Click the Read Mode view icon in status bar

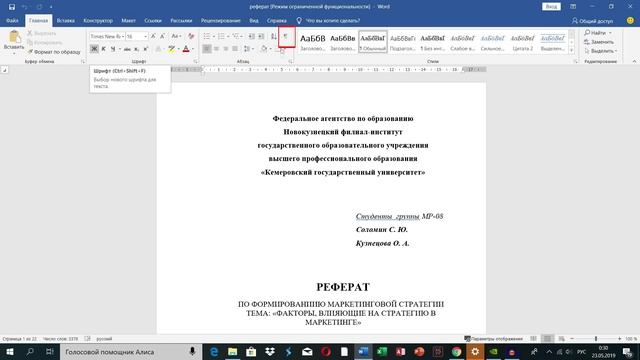click(x=533, y=339)
